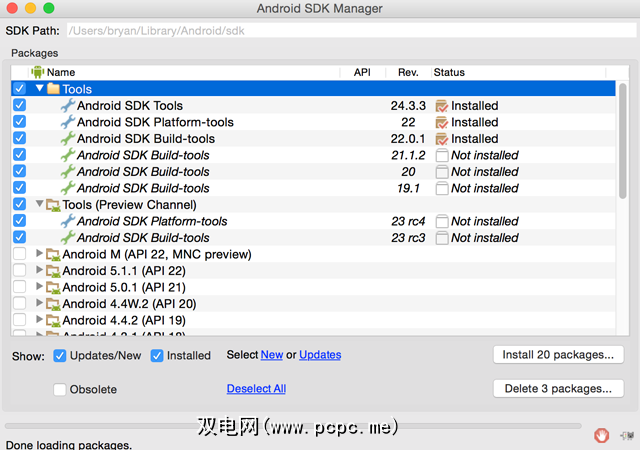Collapse the Tools tree node
Image resolution: width=640 pixels, height=450 pixels.
click(x=40, y=89)
